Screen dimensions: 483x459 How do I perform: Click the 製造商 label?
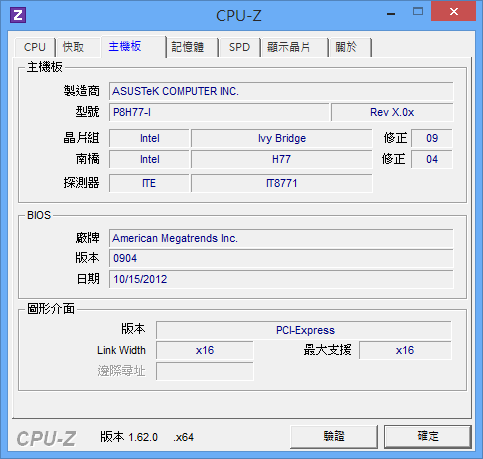(x=82, y=91)
